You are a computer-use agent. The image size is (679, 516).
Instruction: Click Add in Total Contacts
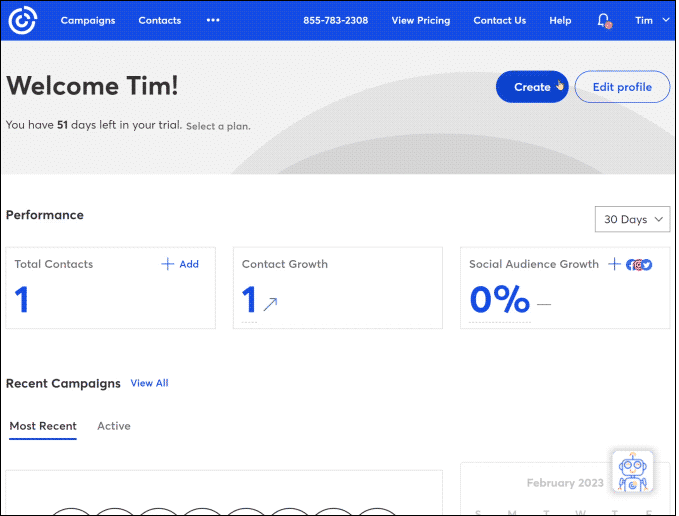coord(181,264)
